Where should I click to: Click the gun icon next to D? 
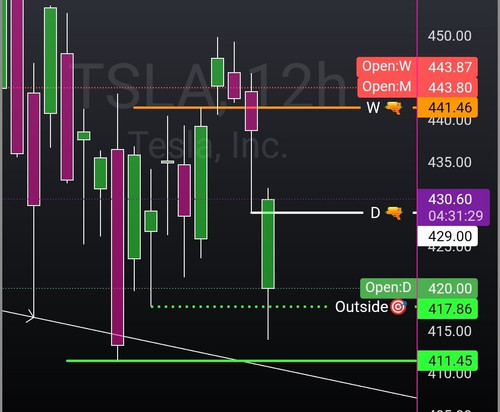tap(394, 213)
